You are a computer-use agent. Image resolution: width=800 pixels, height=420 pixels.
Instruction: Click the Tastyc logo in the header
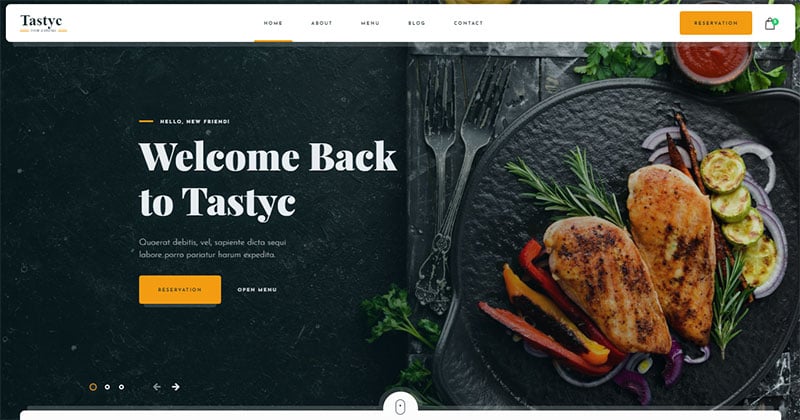point(43,23)
